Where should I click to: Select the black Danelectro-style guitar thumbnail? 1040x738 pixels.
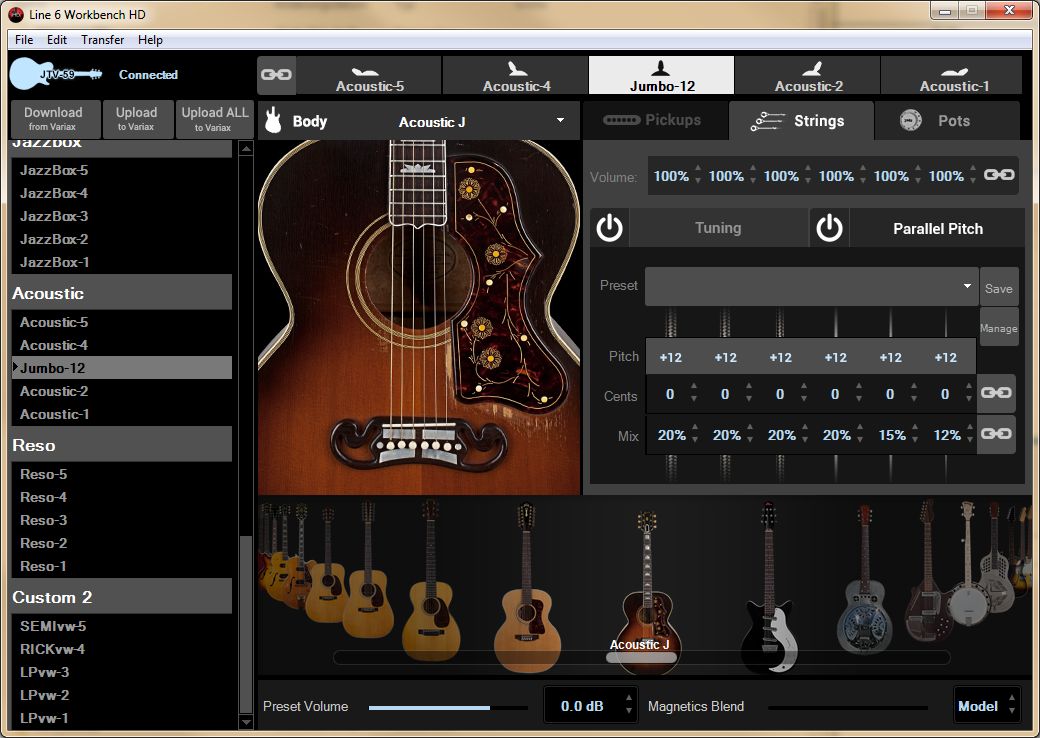coord(768,587)
